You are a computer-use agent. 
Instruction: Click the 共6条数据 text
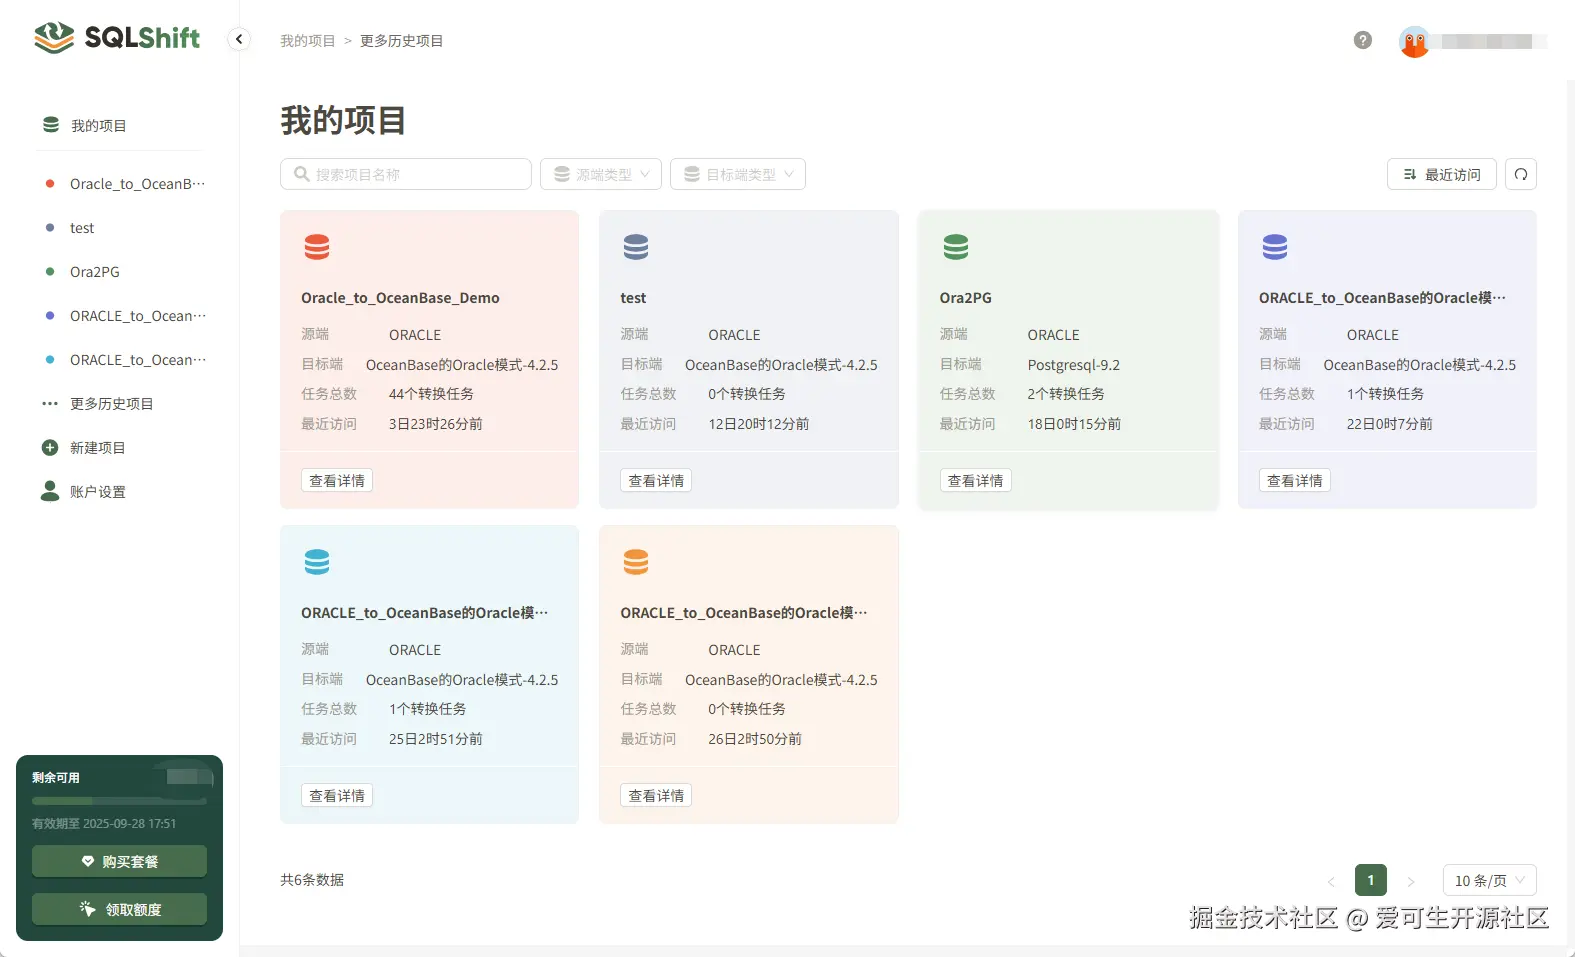click(312, 880)
